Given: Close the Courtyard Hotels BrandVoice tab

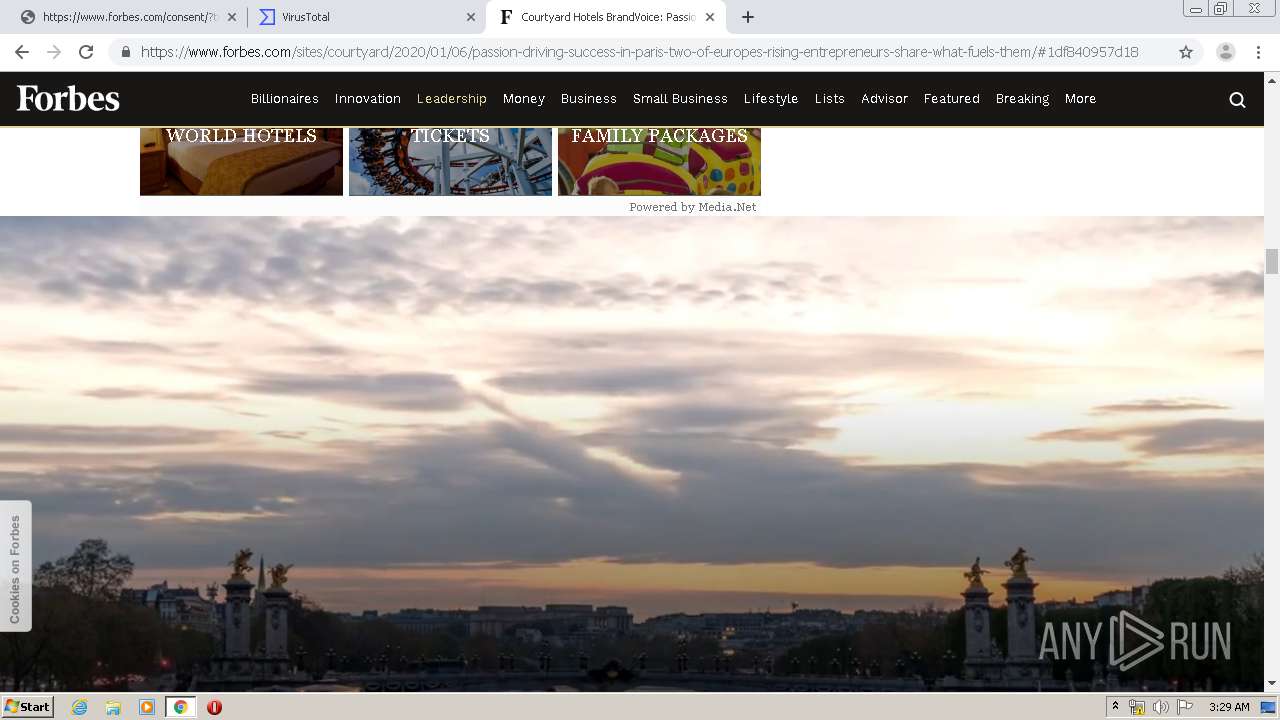Looking at the screenshot, I should (710, 17).
